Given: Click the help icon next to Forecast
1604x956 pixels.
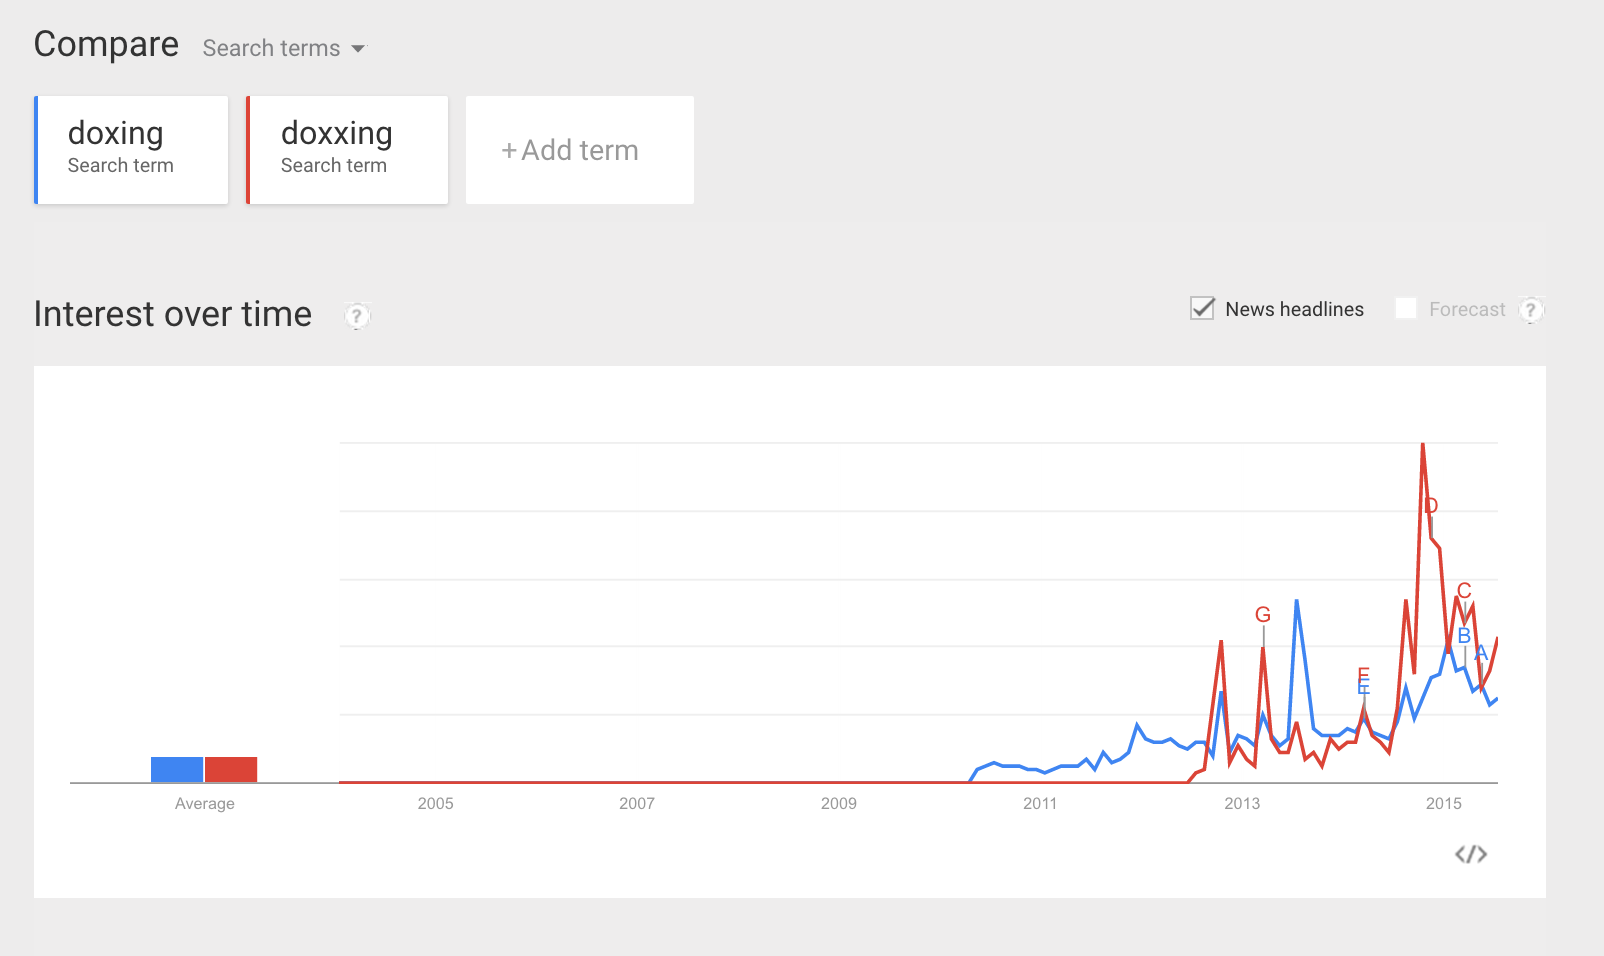Looking at the screenshot, I should coord(1531,310).
